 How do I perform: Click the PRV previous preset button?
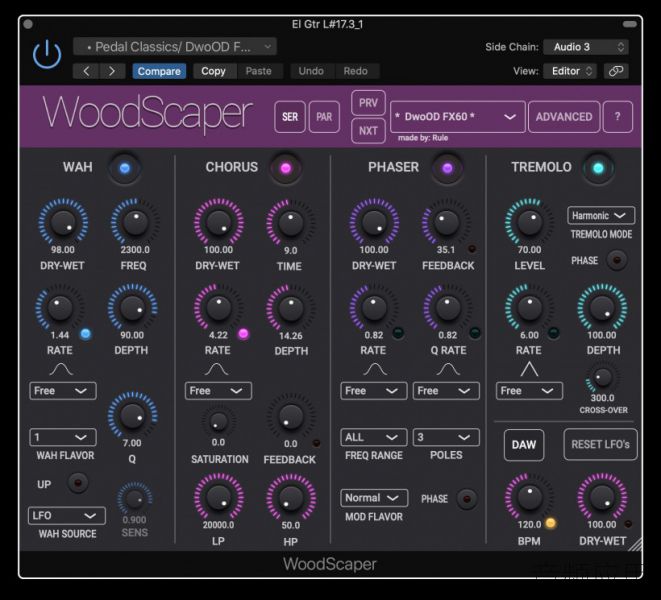[x=368, y=102]
